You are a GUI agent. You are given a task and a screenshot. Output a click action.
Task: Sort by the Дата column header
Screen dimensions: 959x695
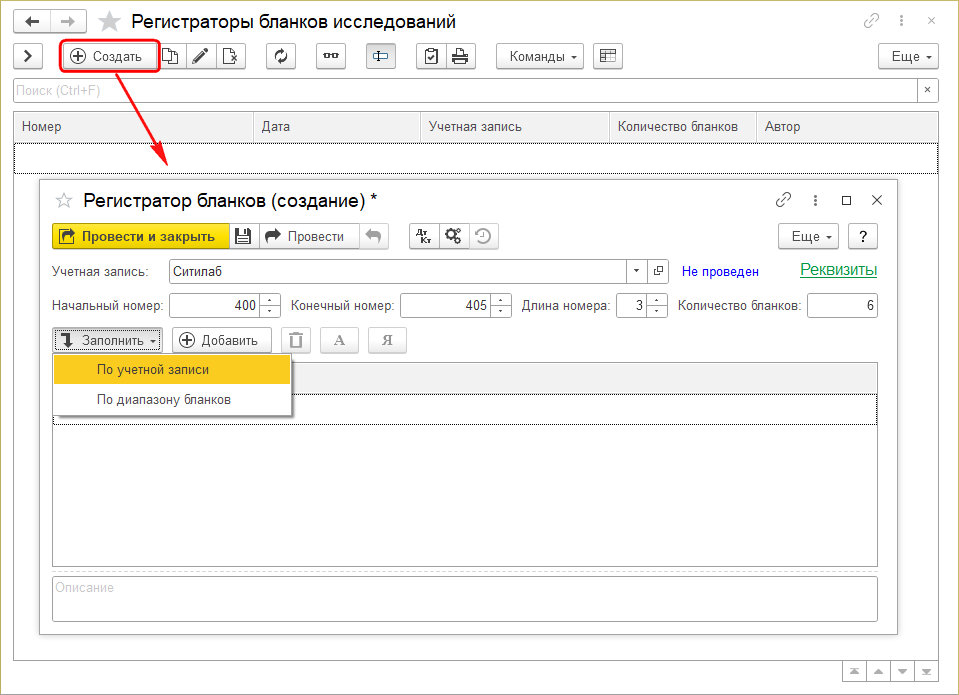[x=337, y=127]
